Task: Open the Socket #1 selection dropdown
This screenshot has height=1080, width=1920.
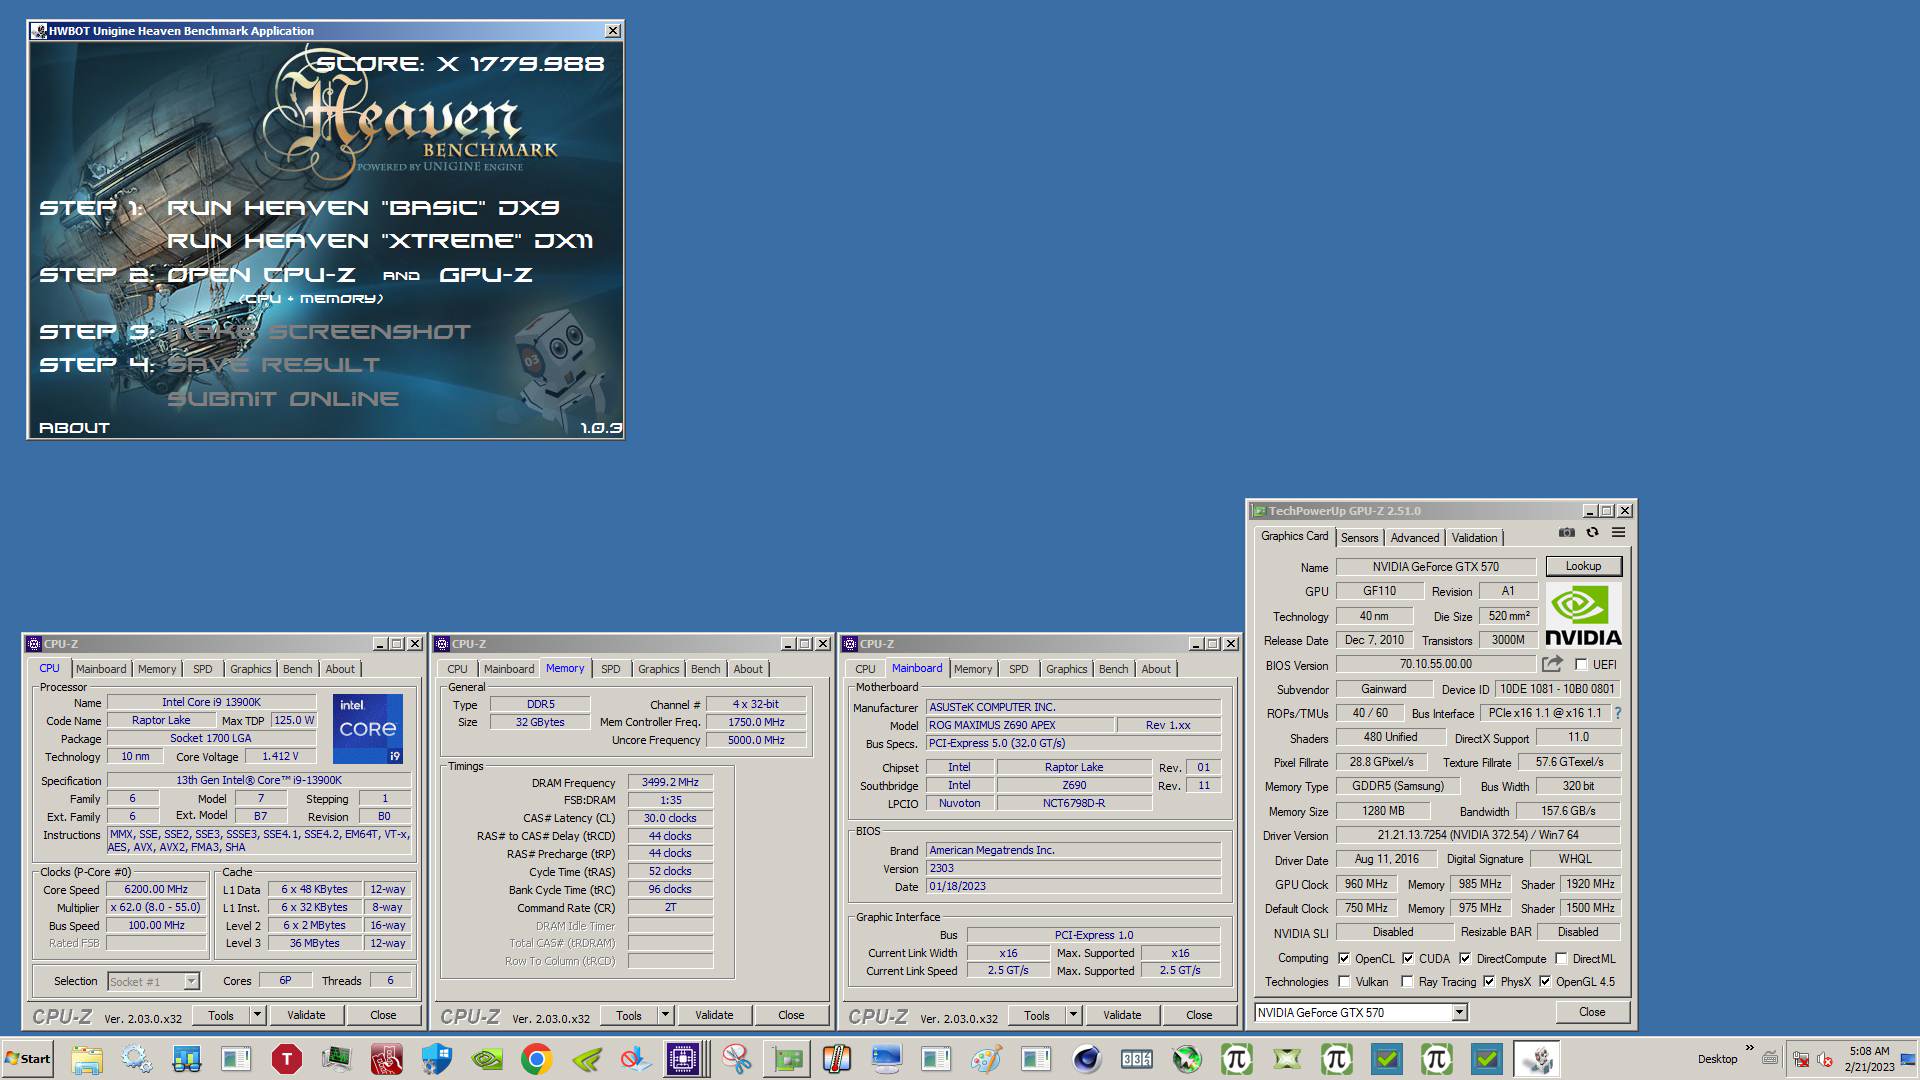Action: click(191, 981)
